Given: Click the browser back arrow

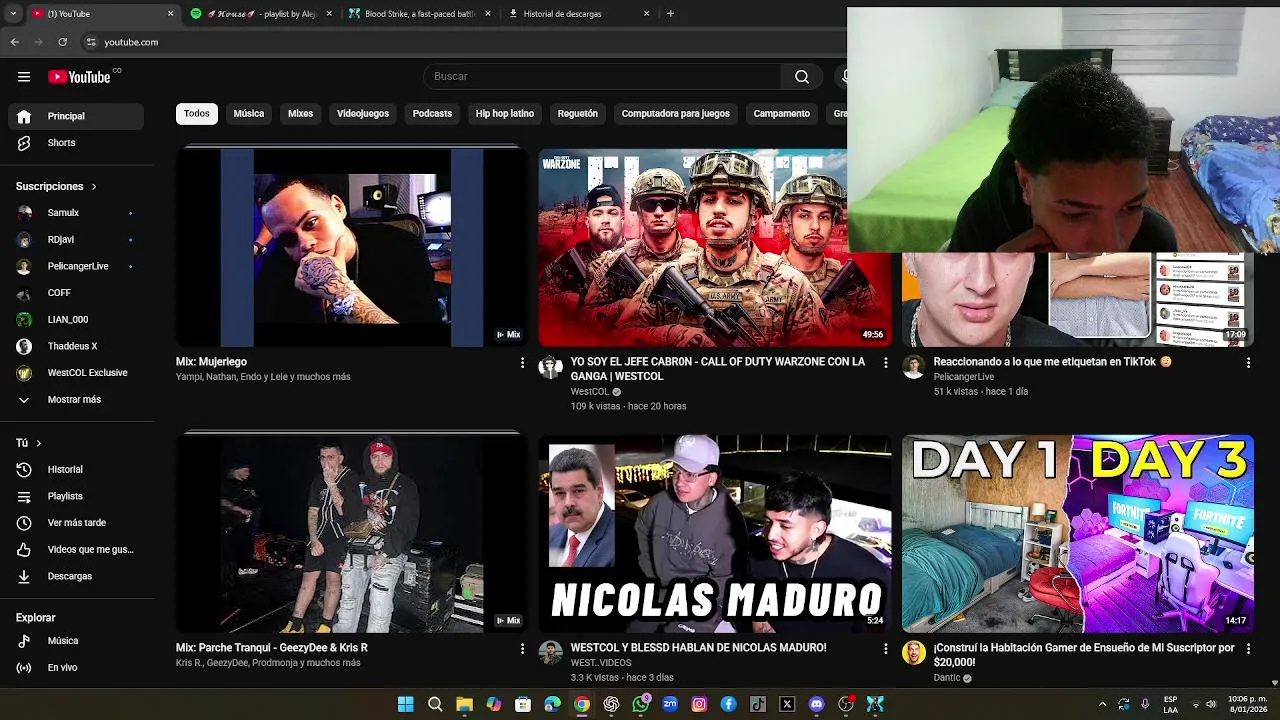Looking at the screenshot, I should 15,42.
